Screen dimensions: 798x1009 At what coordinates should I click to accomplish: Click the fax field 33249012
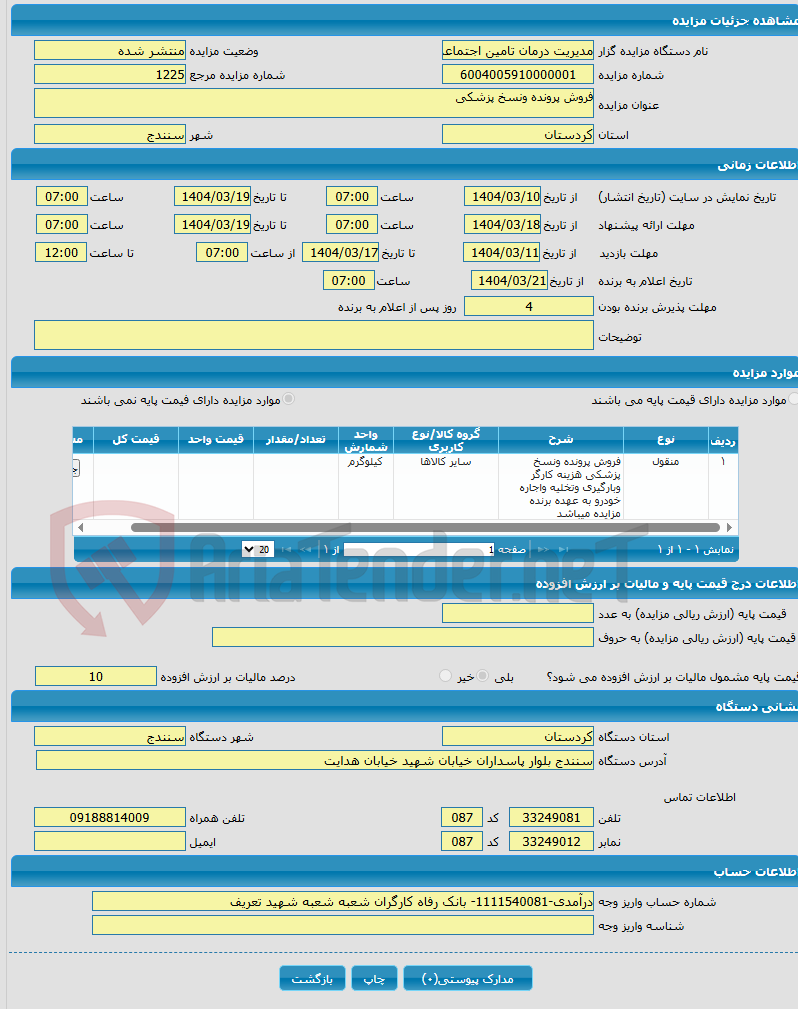[551, 841]
